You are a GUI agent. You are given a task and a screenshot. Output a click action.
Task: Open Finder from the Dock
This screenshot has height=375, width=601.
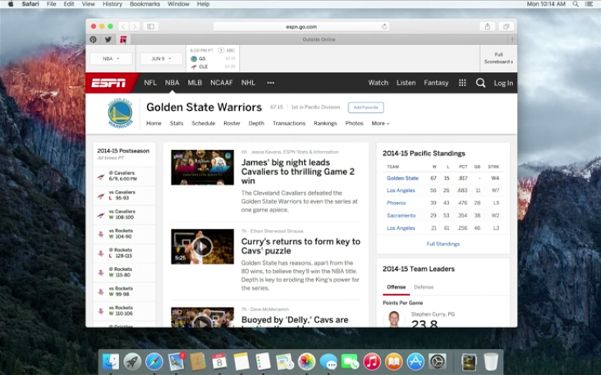click(x=111, y=362)
